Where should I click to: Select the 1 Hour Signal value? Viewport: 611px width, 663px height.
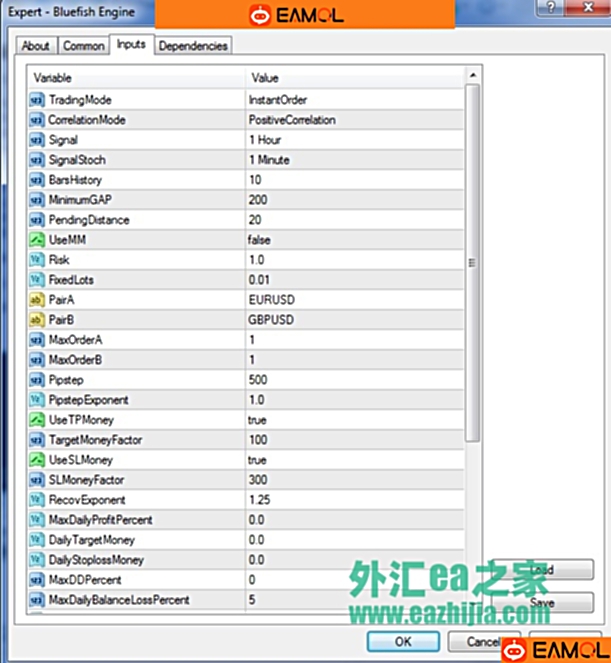click(265, 140)
